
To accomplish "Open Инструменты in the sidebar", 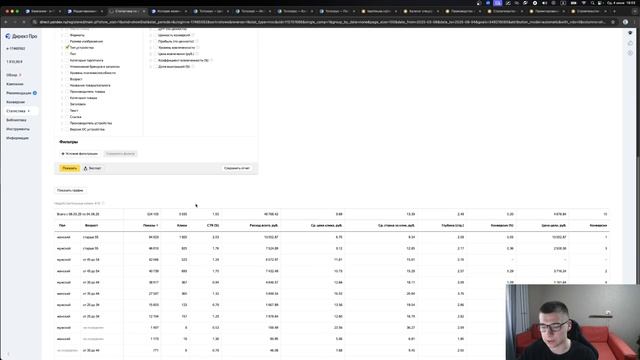I will pyautogui.click(x=18, y=129).
